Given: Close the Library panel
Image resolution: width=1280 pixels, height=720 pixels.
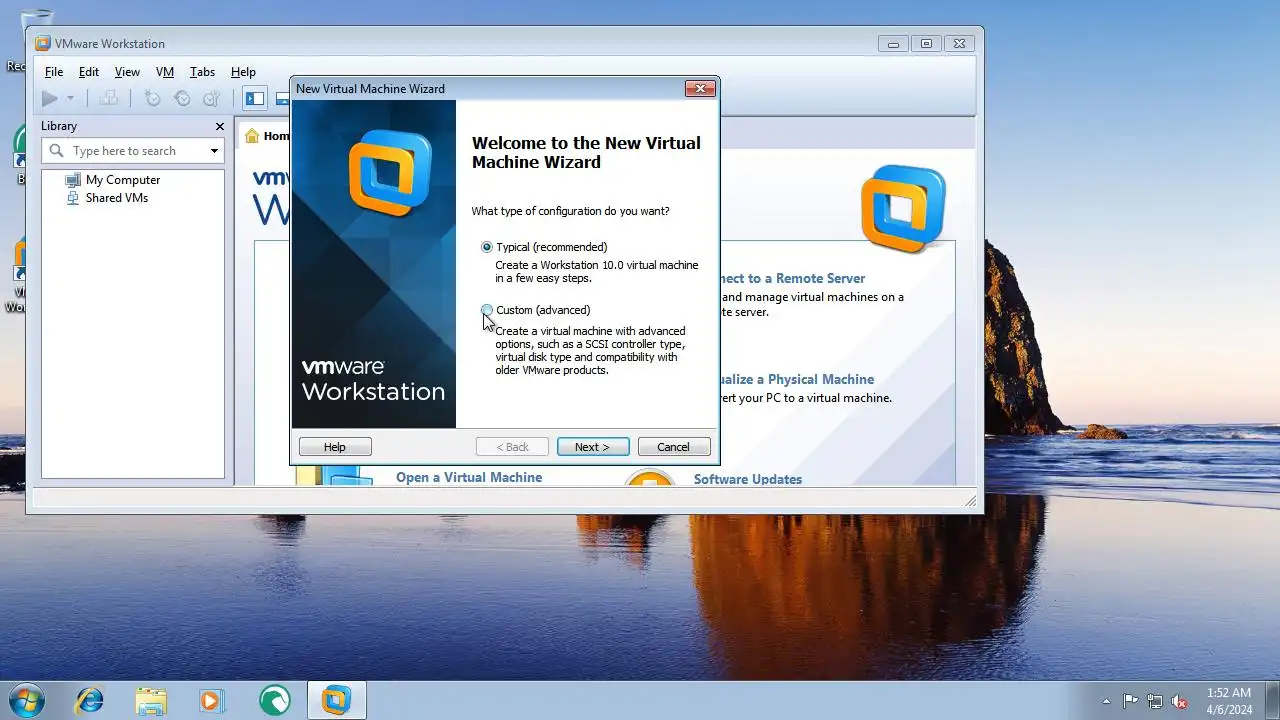Looking at the screenshot, I should point(220,126).
